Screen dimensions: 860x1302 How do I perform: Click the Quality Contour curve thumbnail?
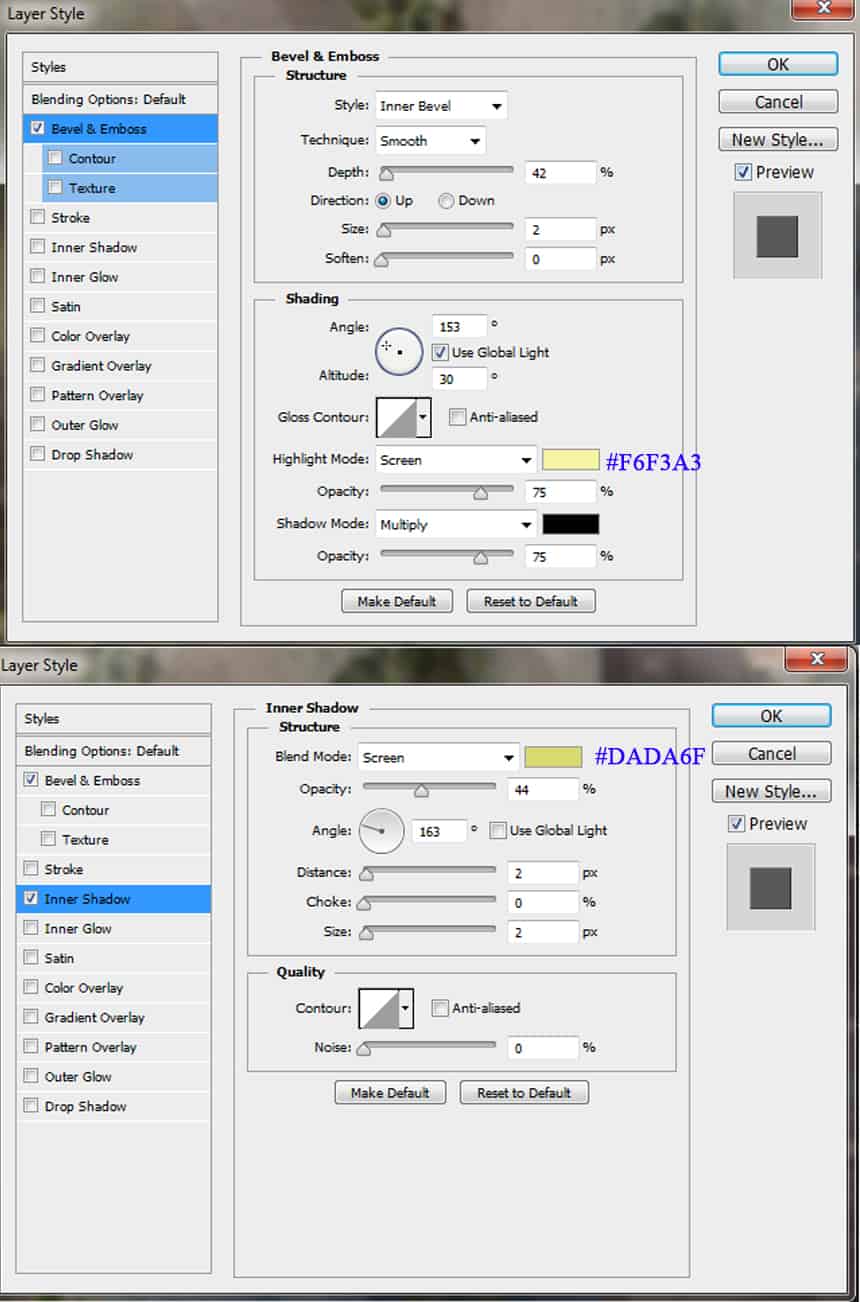(379, 1009)
